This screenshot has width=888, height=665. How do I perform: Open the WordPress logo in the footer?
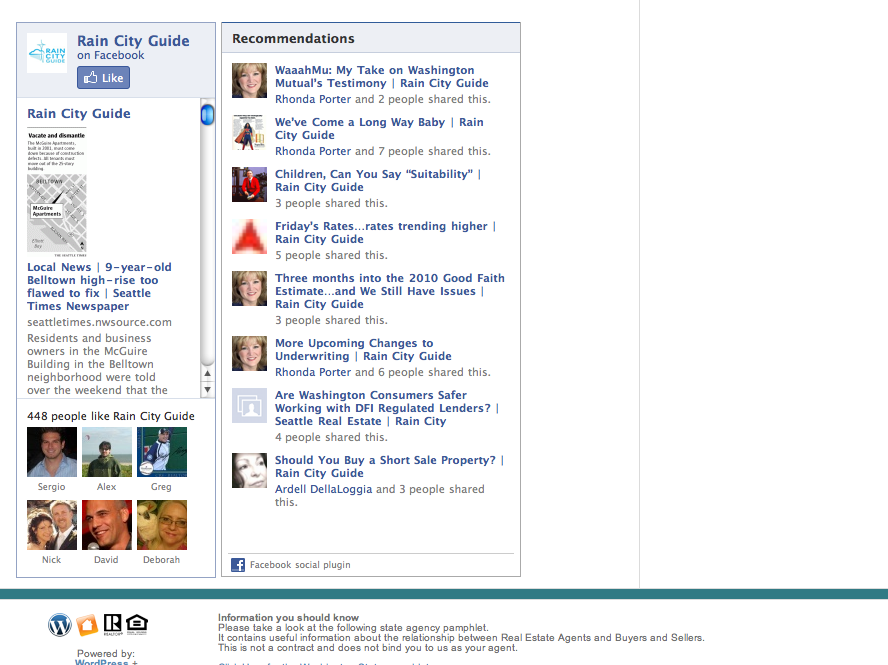coord(59,624)
